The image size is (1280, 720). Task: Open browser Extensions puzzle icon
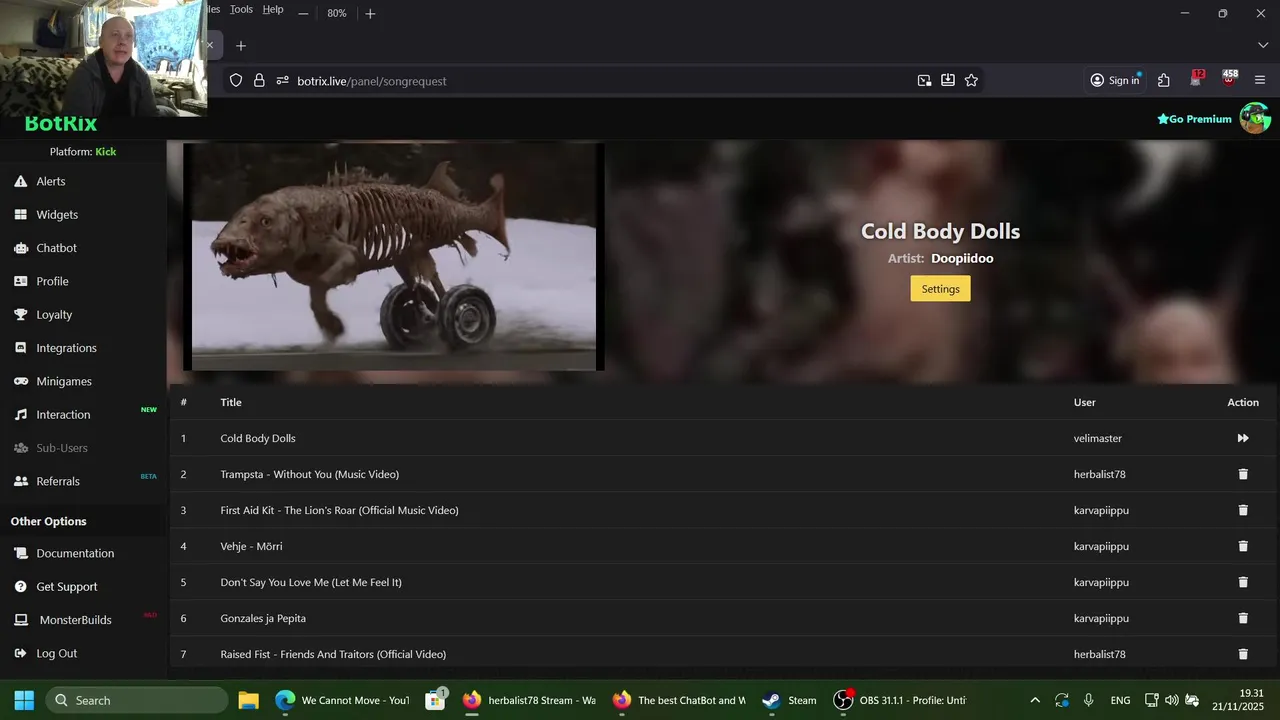click(x=1164, y=81)
